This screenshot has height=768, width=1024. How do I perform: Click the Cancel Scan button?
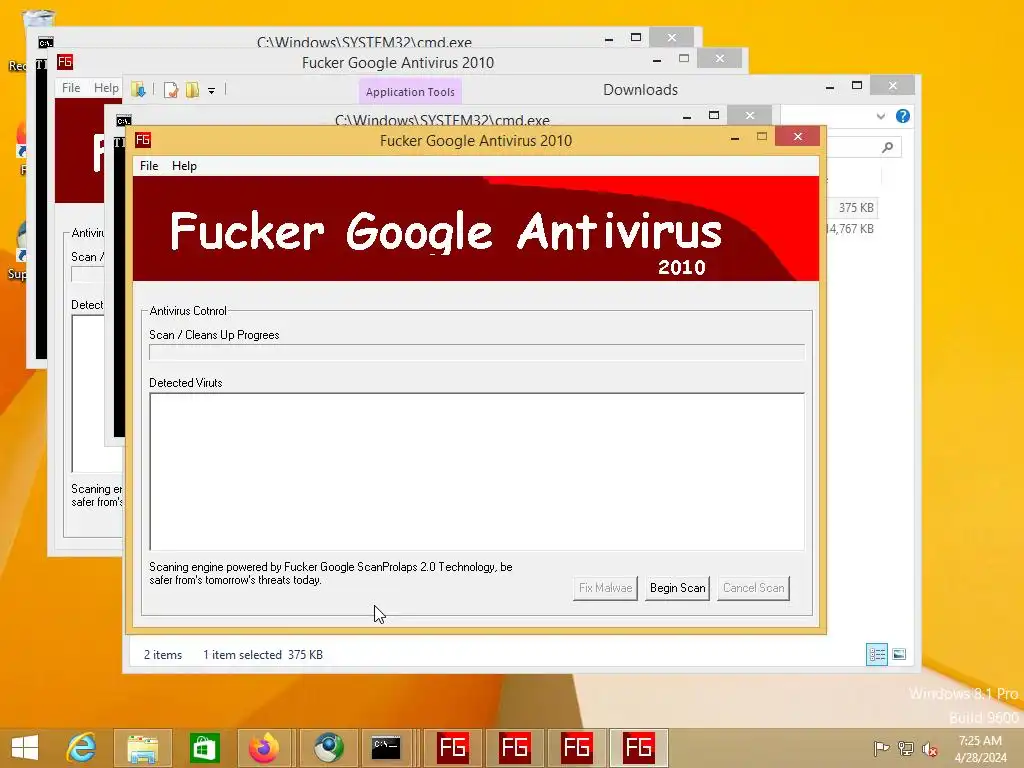tap(753, 588)
